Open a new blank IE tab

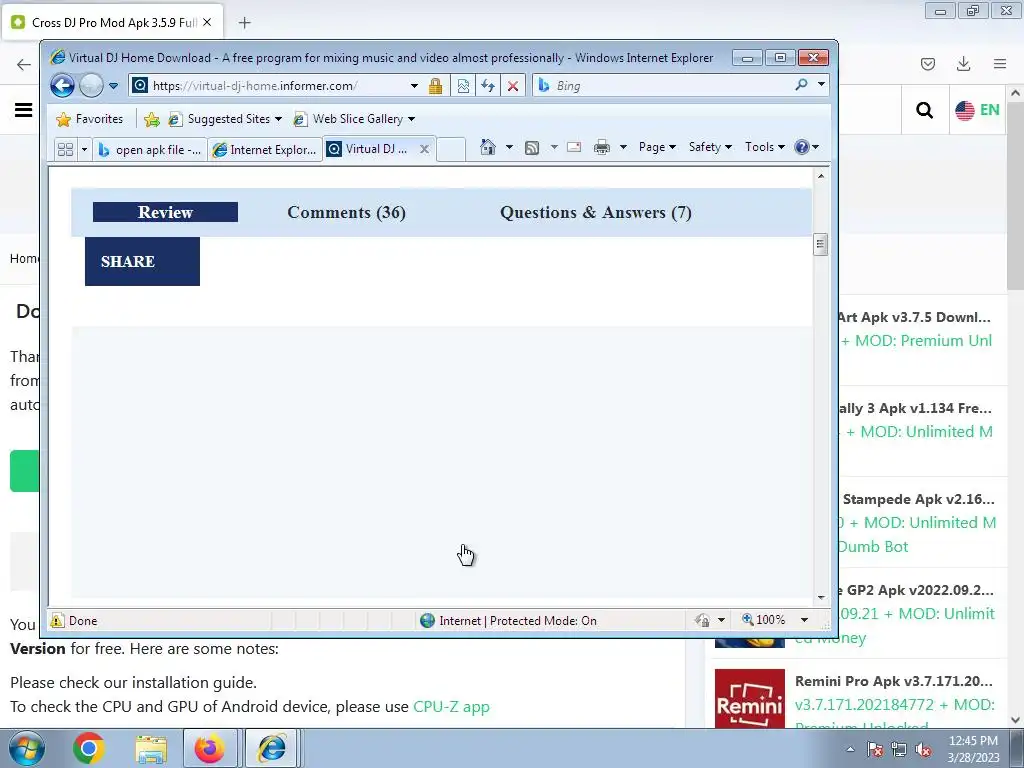click(451, 150)
